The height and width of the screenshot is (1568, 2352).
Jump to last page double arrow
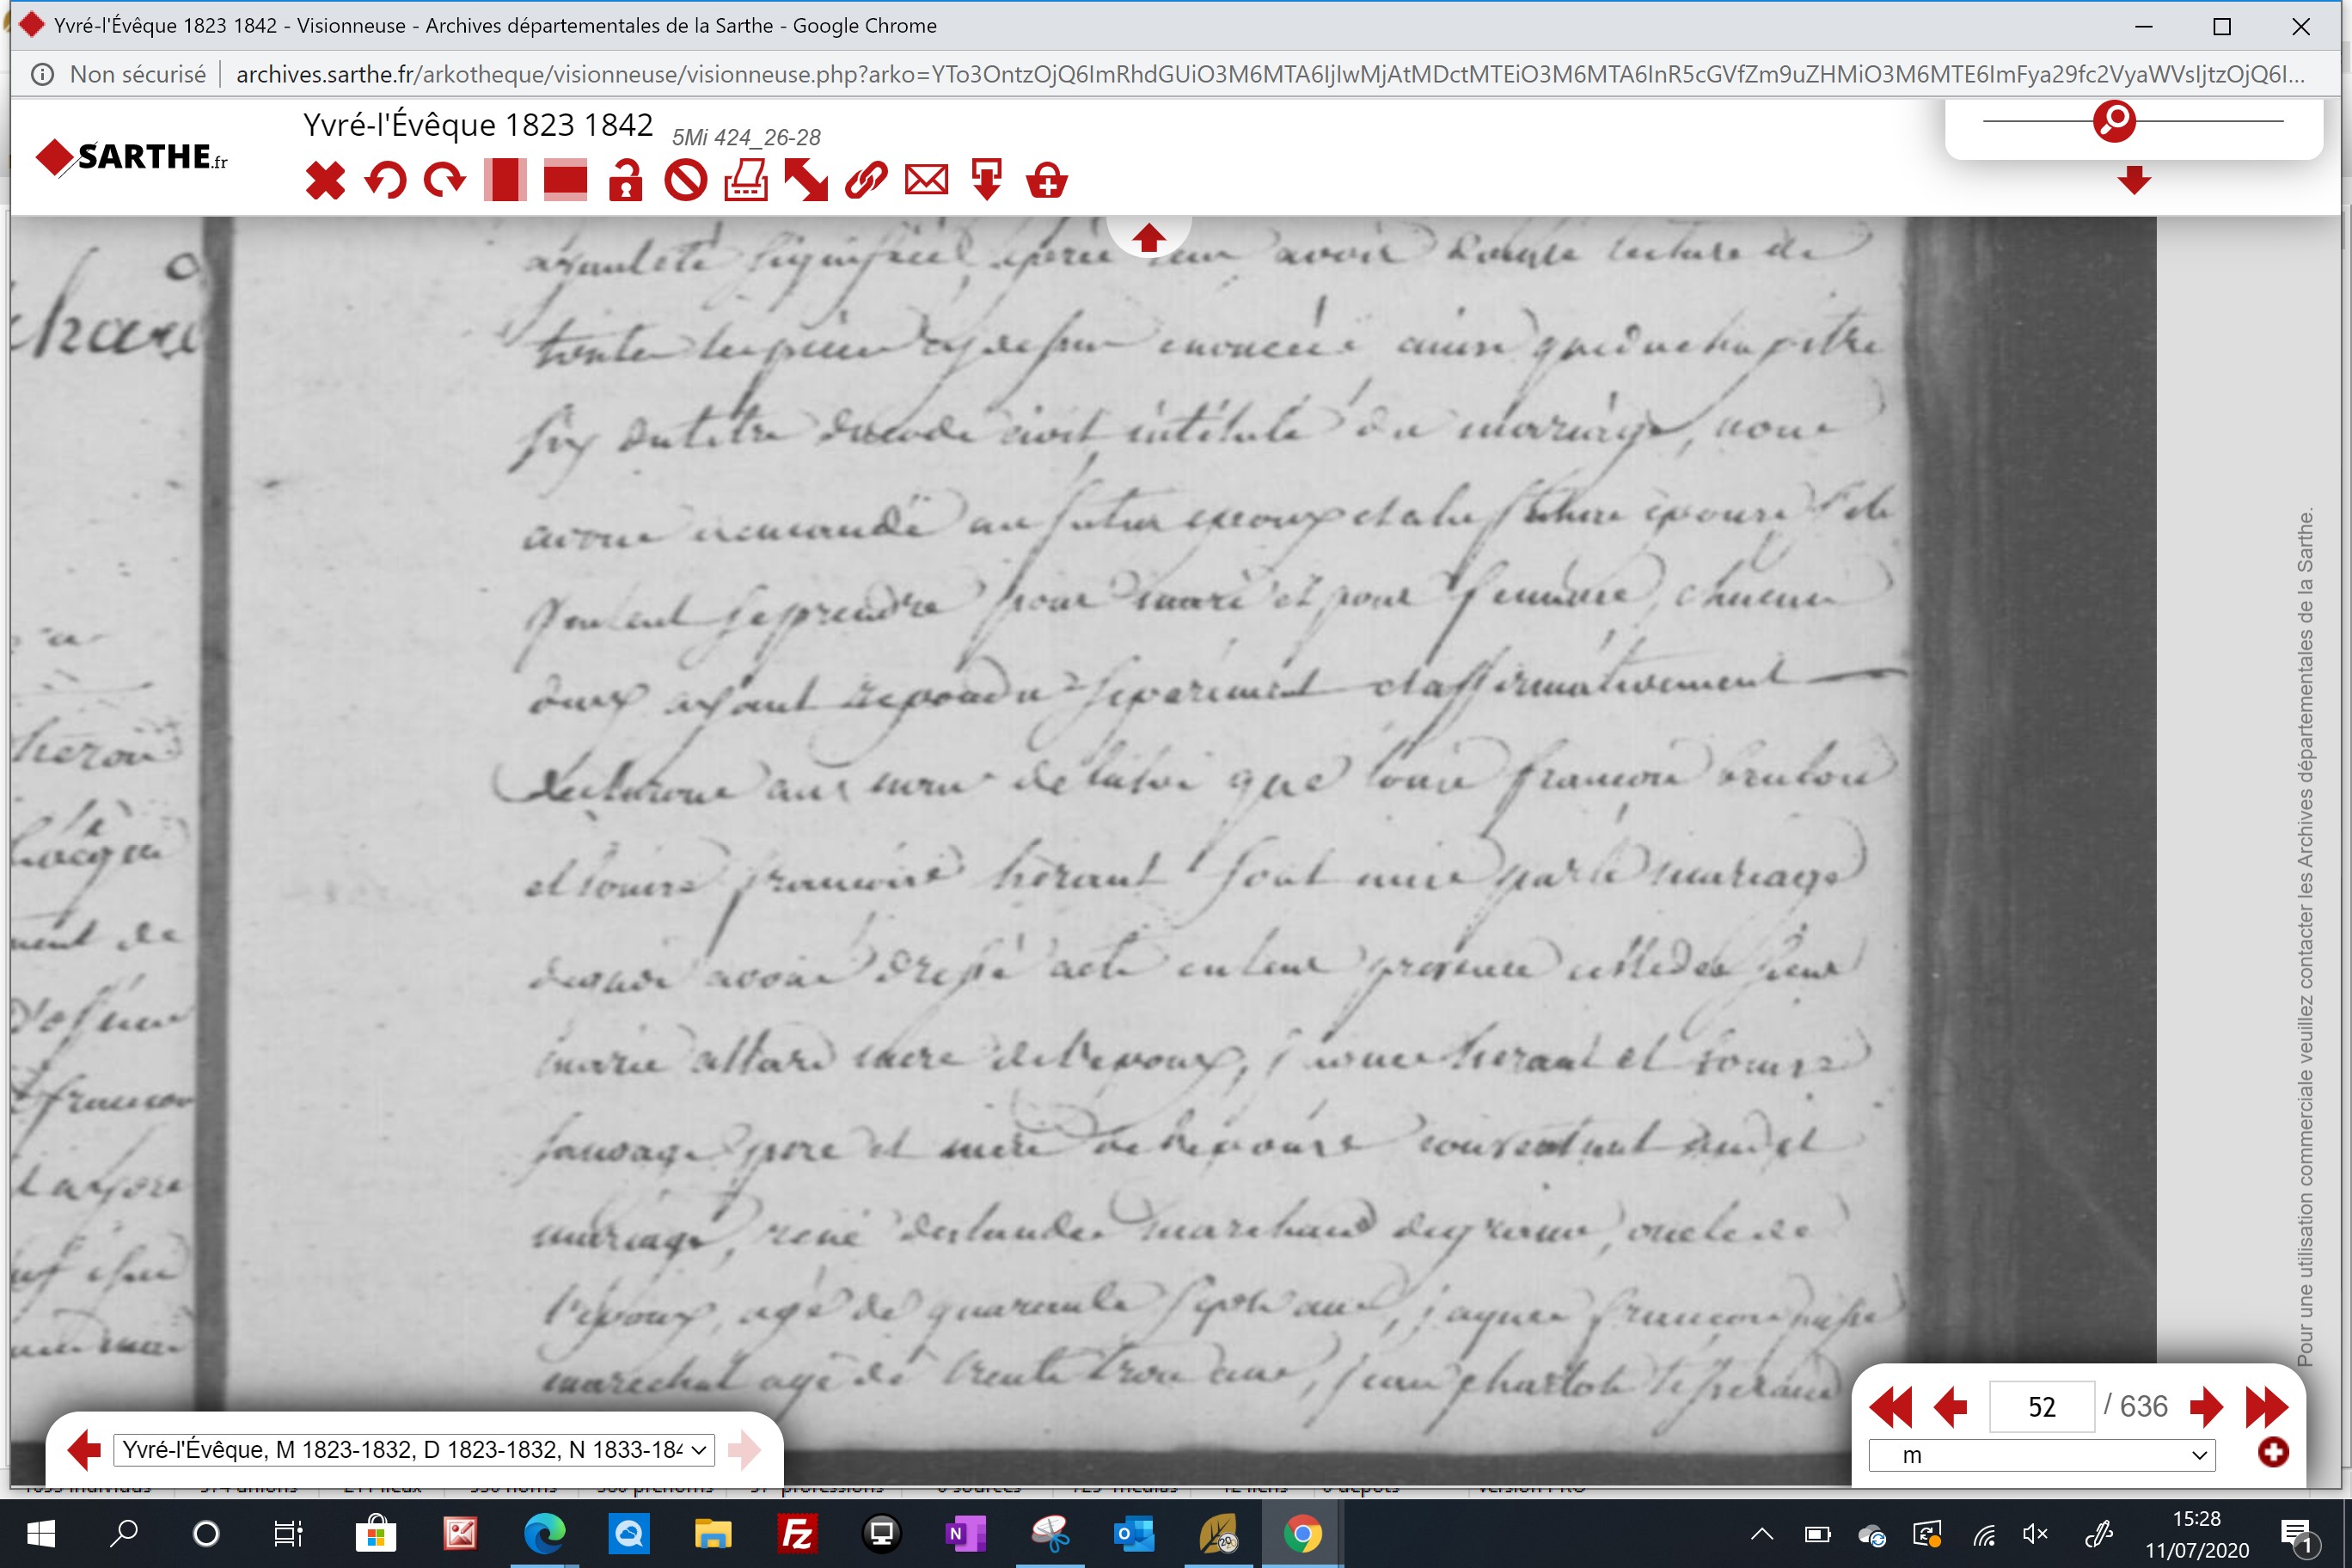[2266, 1407]
